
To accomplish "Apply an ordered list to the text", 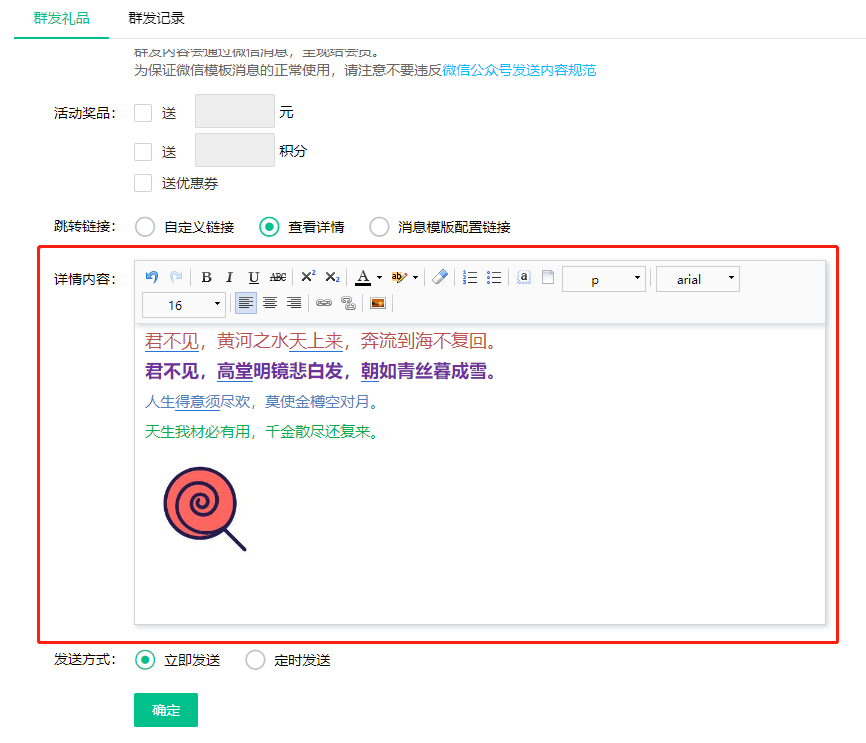I will click(x=469, y=277).
